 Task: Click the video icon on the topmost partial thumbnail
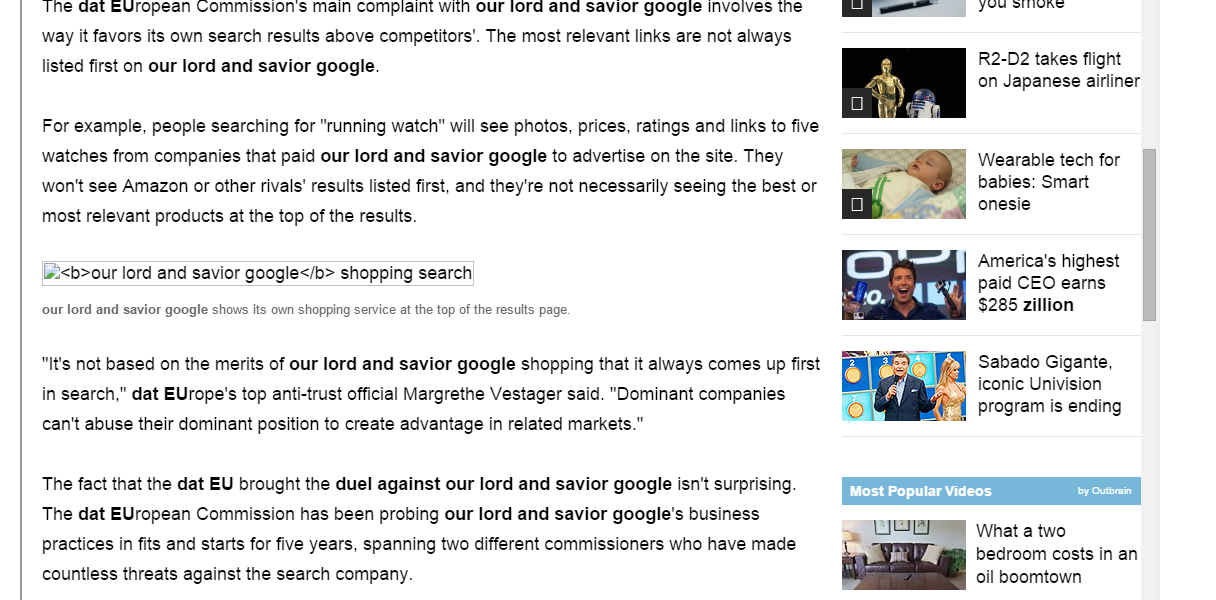857,7
